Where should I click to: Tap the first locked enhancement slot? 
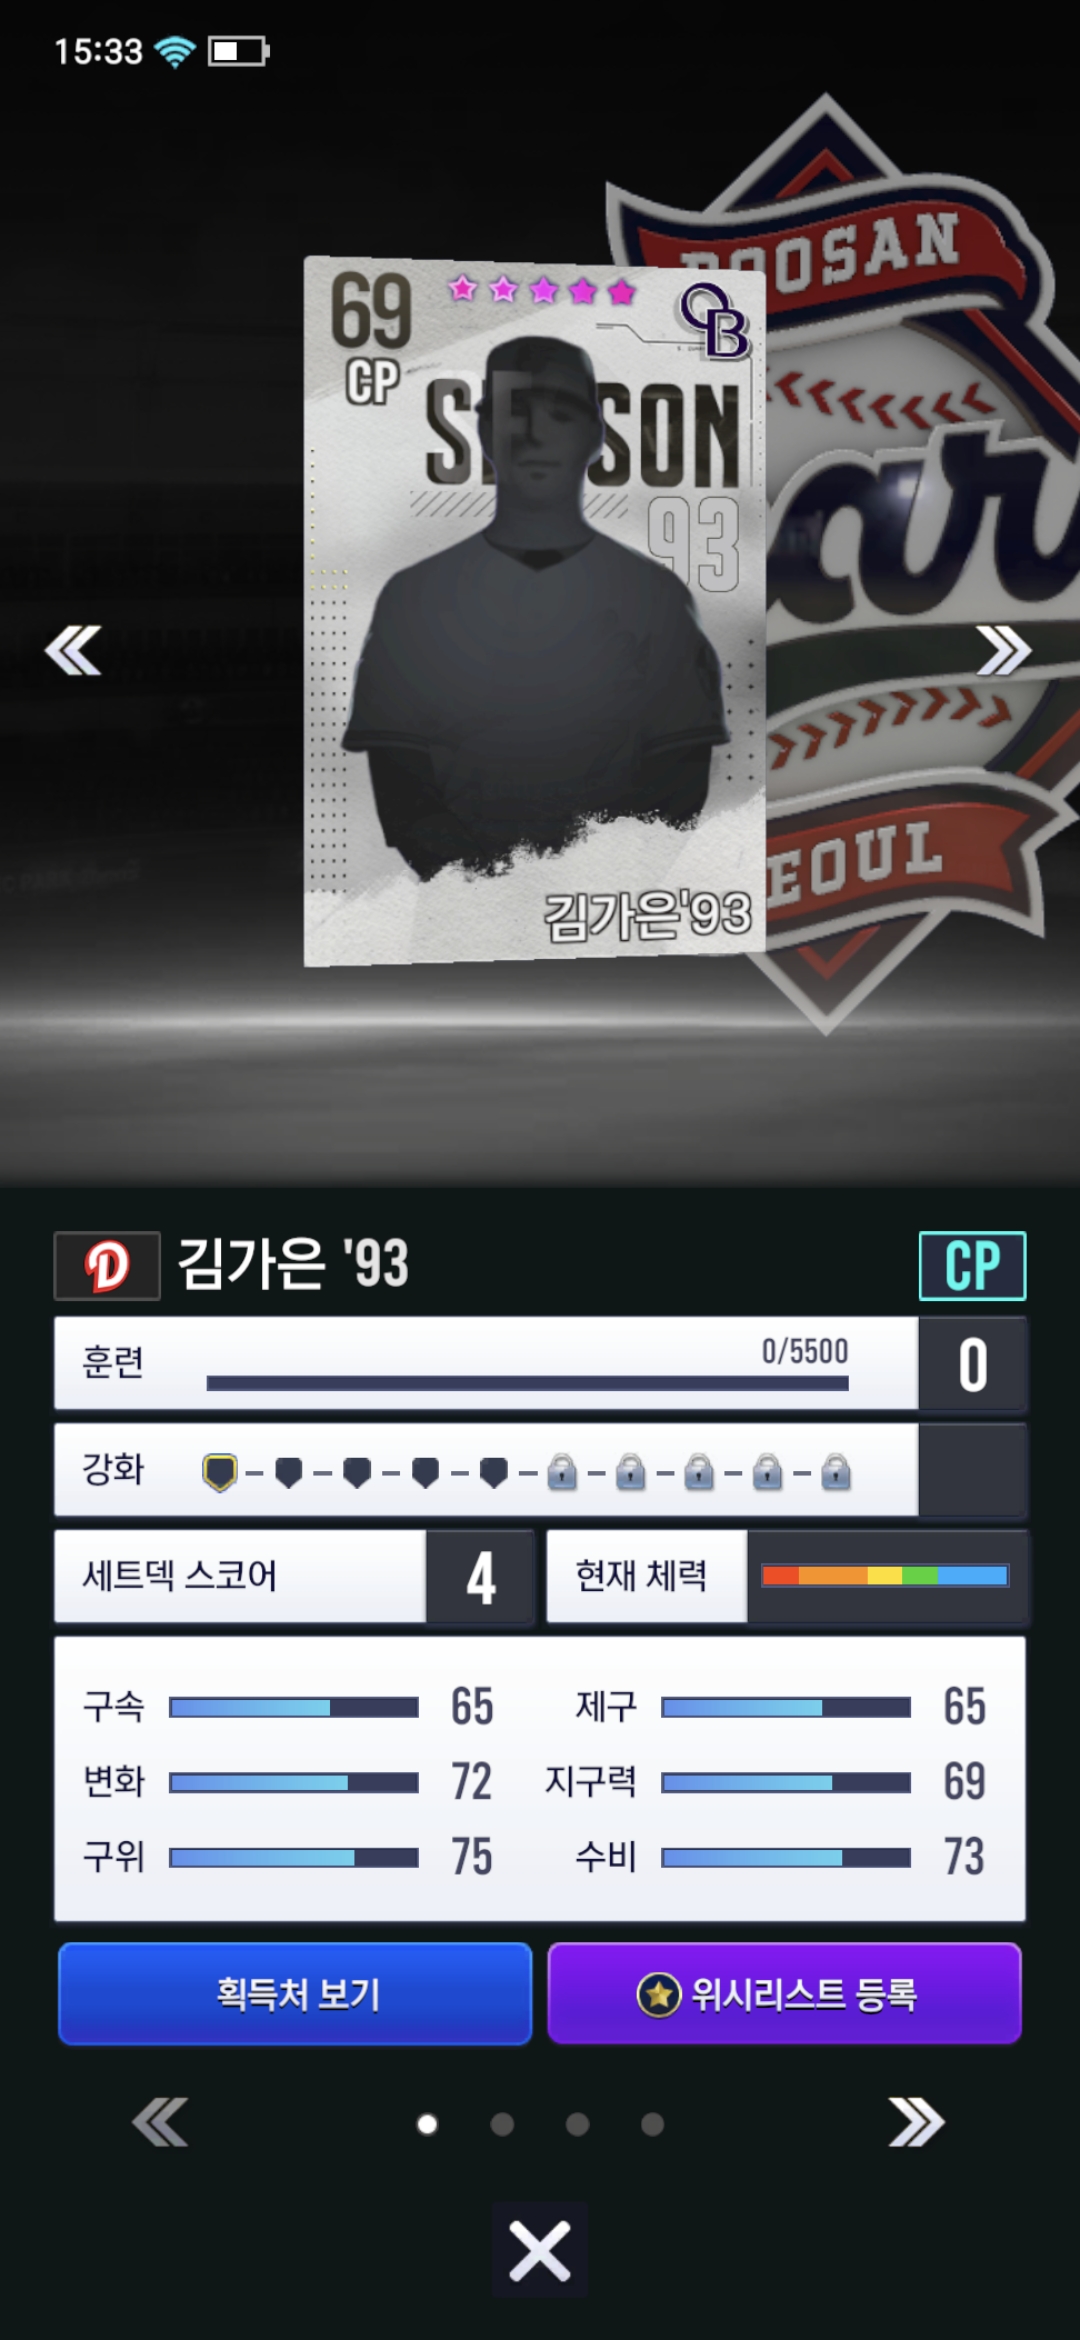[562, 1472]
